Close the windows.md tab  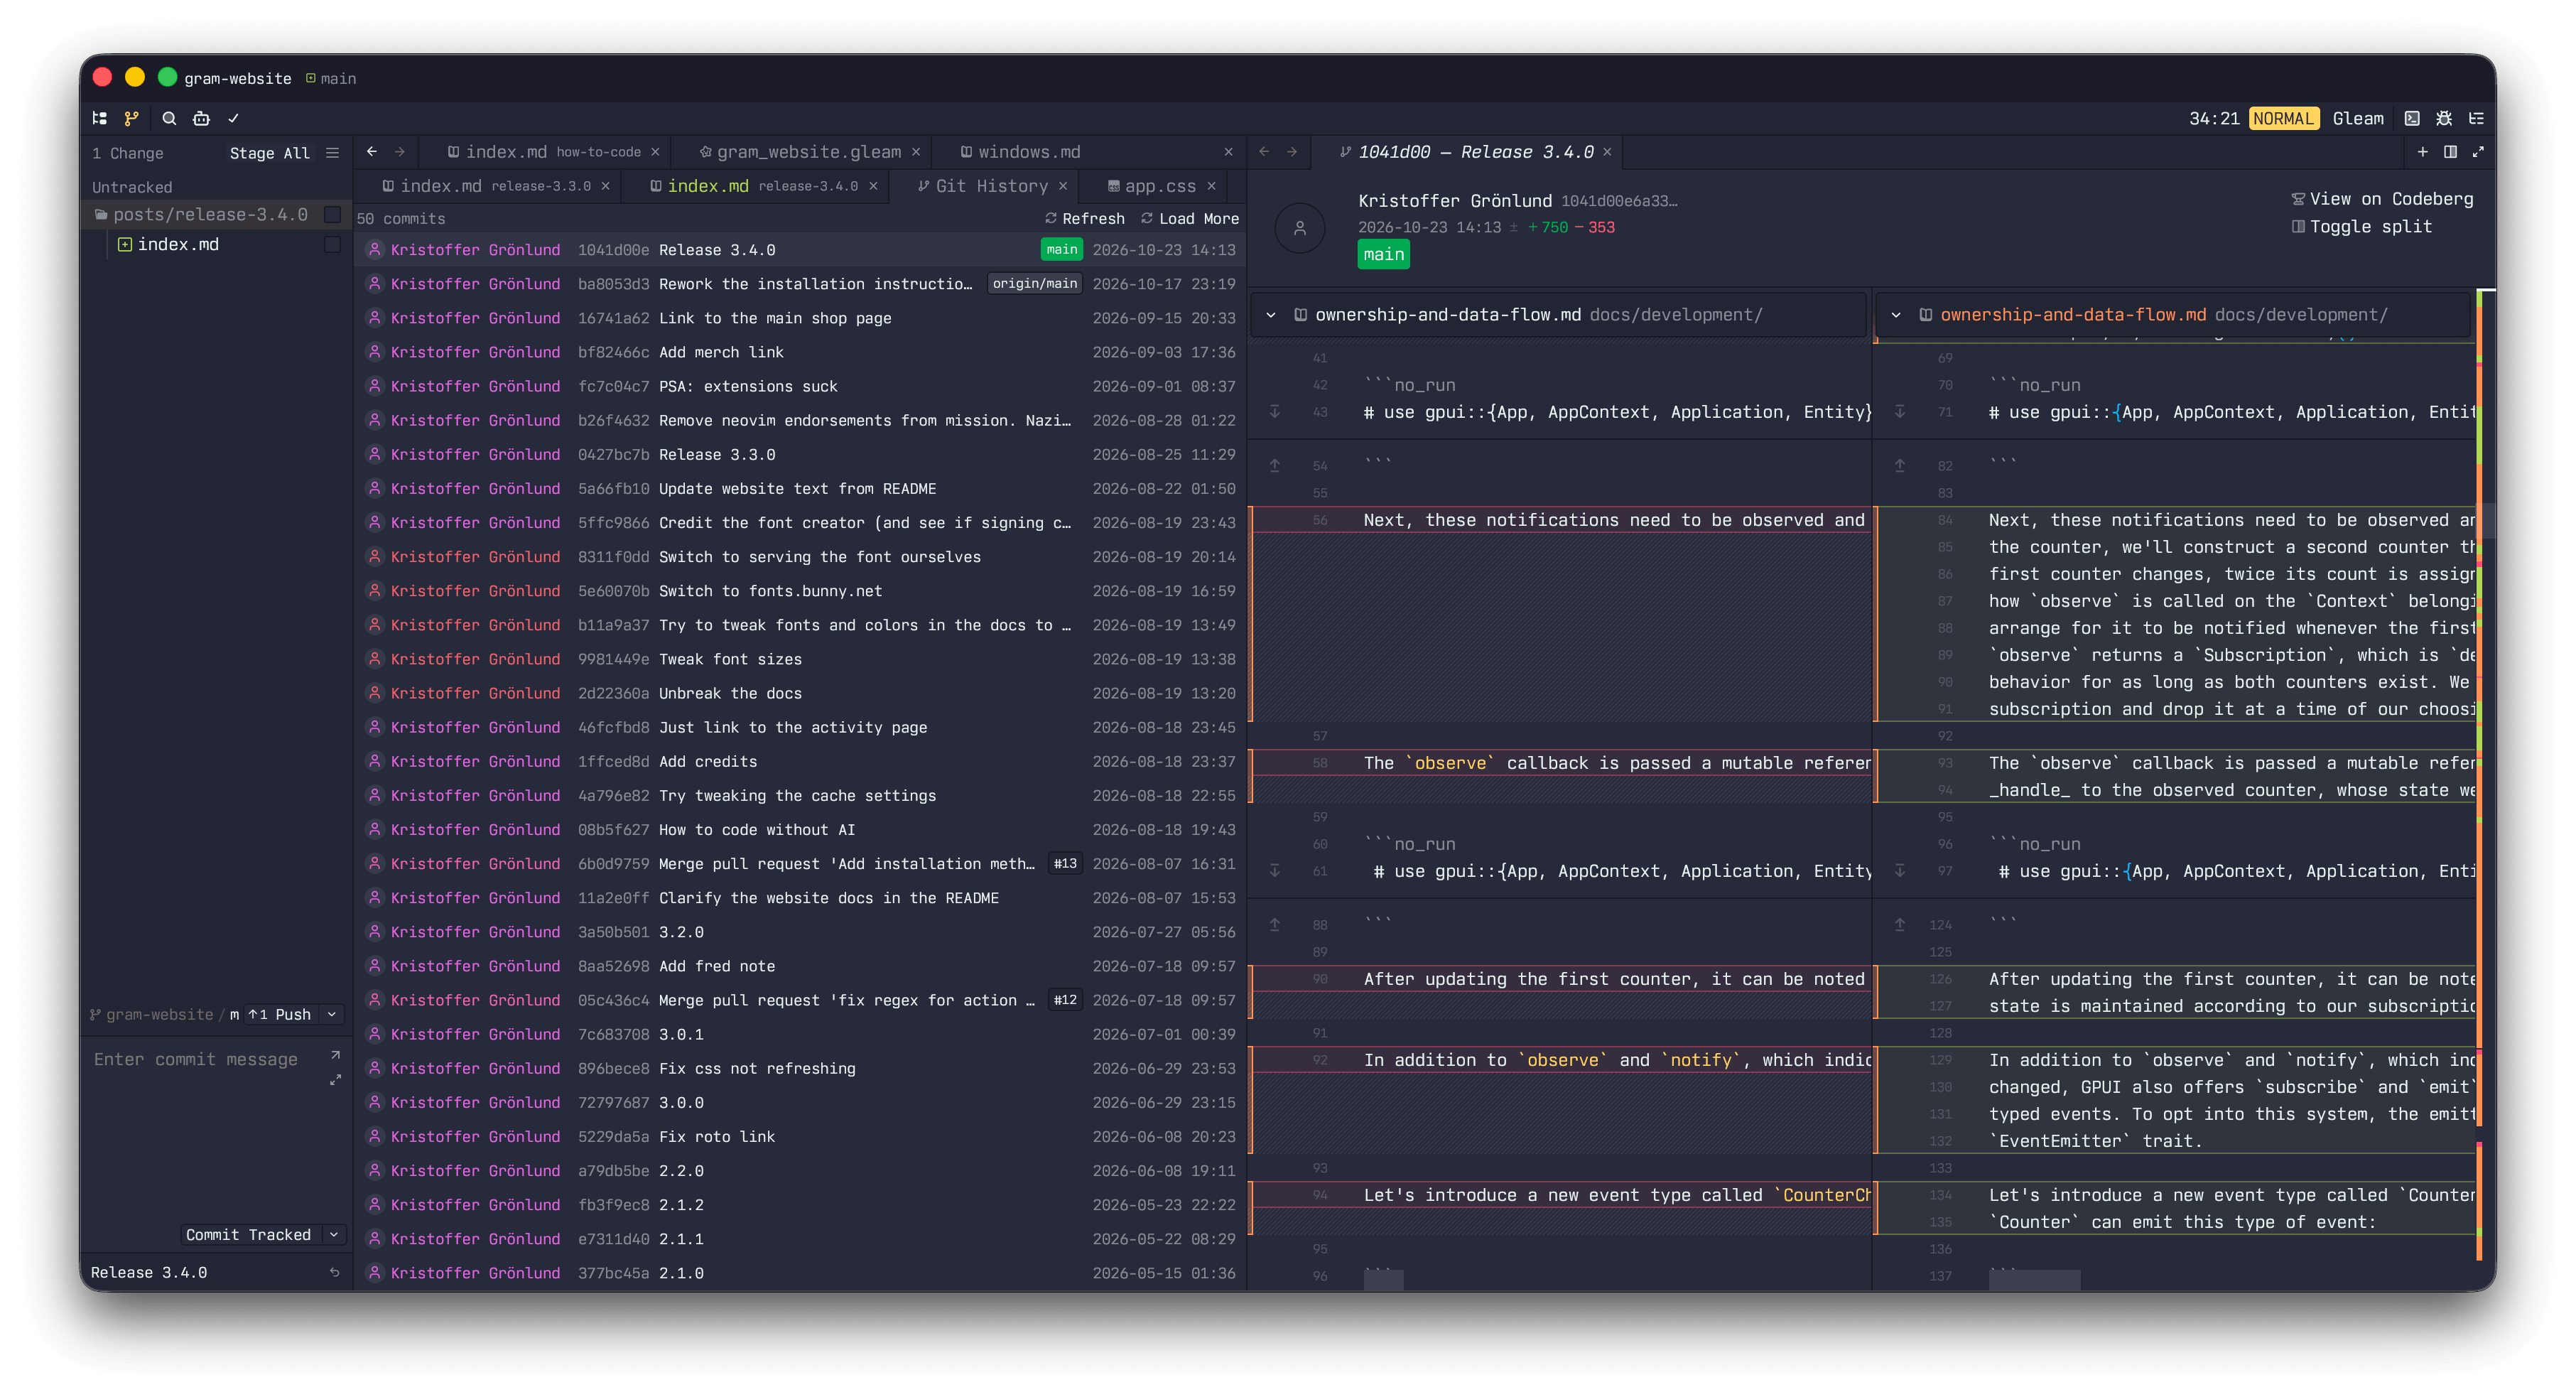point(1228,152)
